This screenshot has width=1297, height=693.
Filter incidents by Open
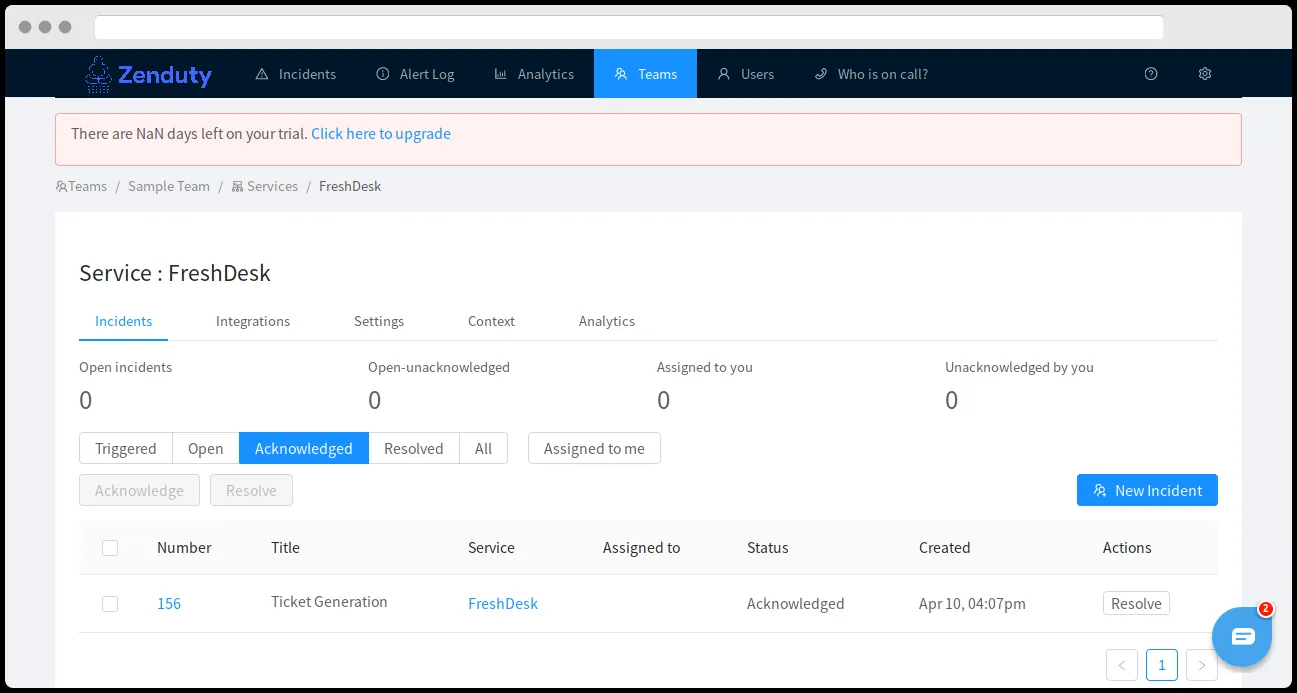[x=206, y=448]
